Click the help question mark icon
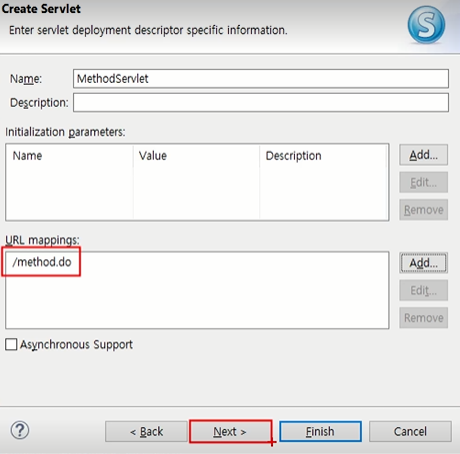This screenshot has width=460, height=454. tap(20, 430)
